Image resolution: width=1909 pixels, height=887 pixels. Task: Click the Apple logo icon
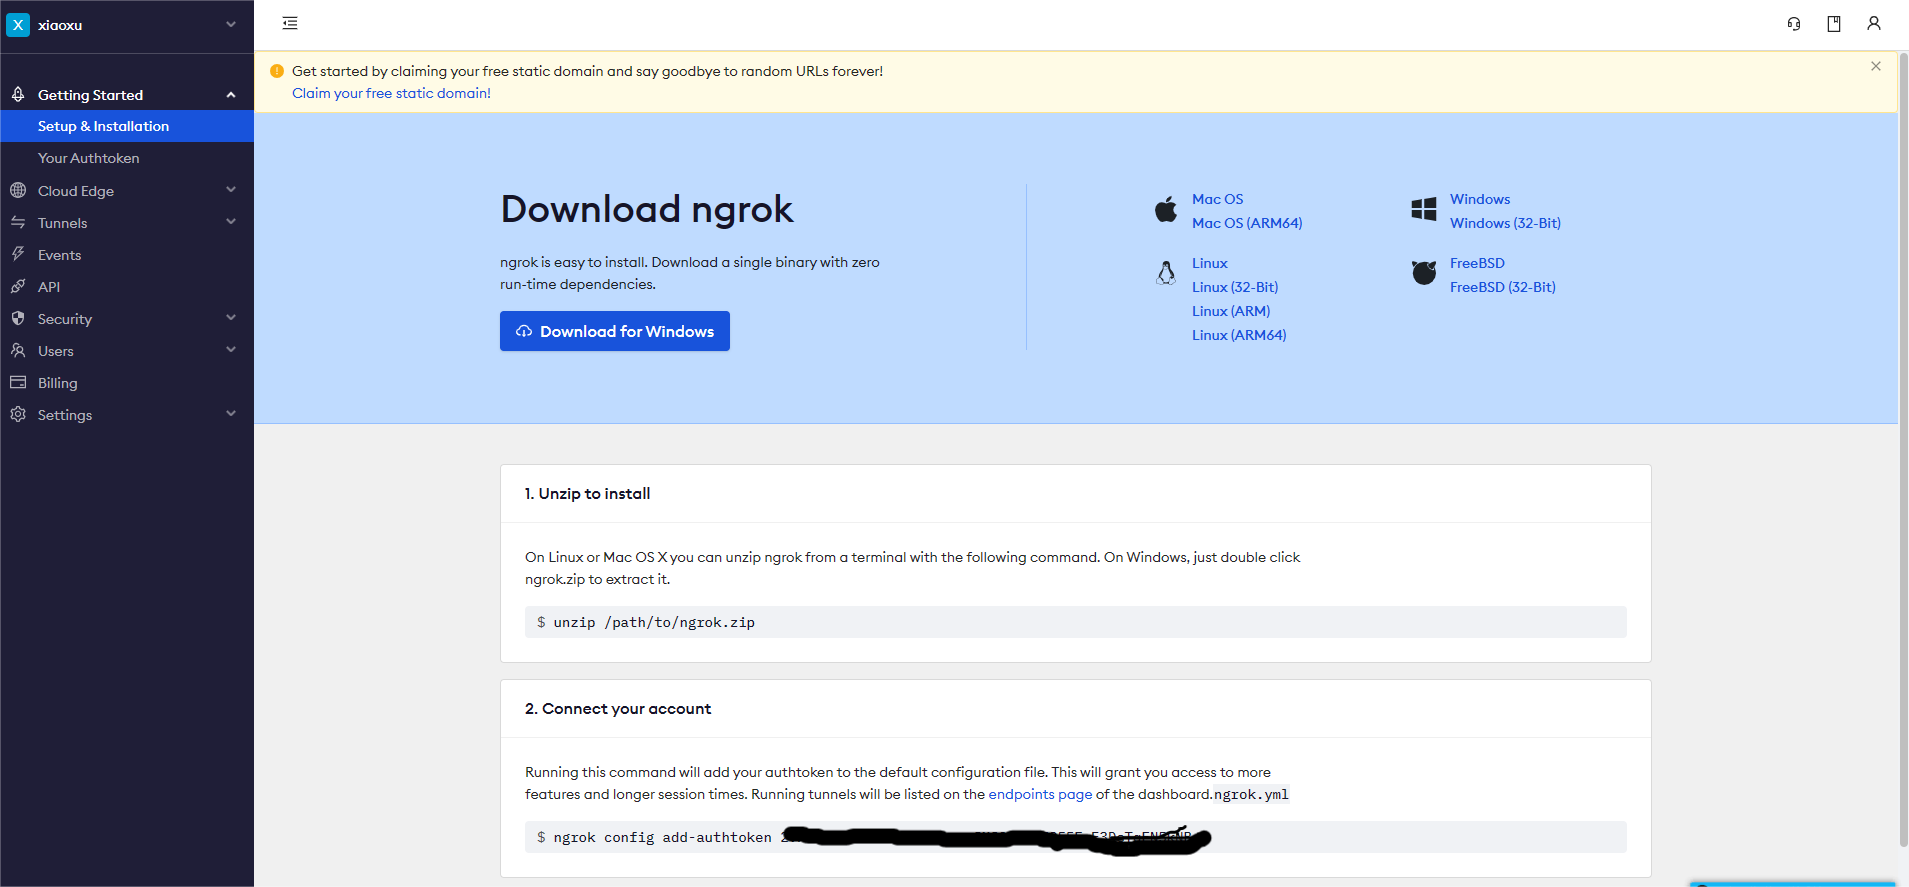coord(1166,210)
